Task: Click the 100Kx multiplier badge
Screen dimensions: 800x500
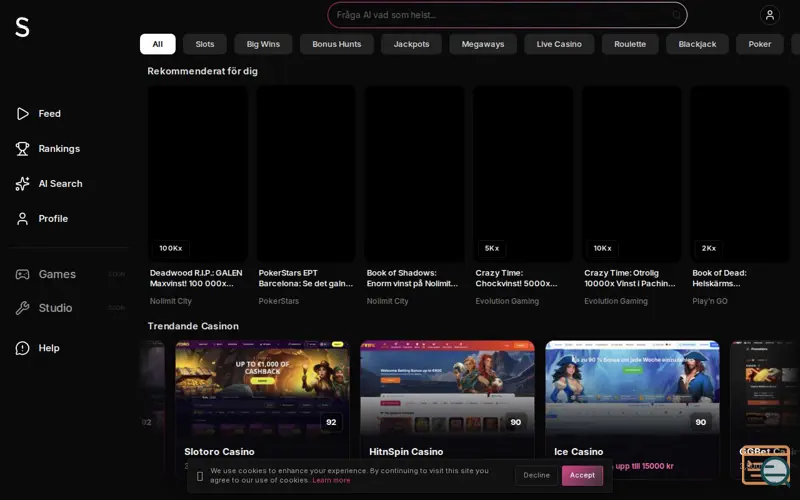Action: pos(170,248)
